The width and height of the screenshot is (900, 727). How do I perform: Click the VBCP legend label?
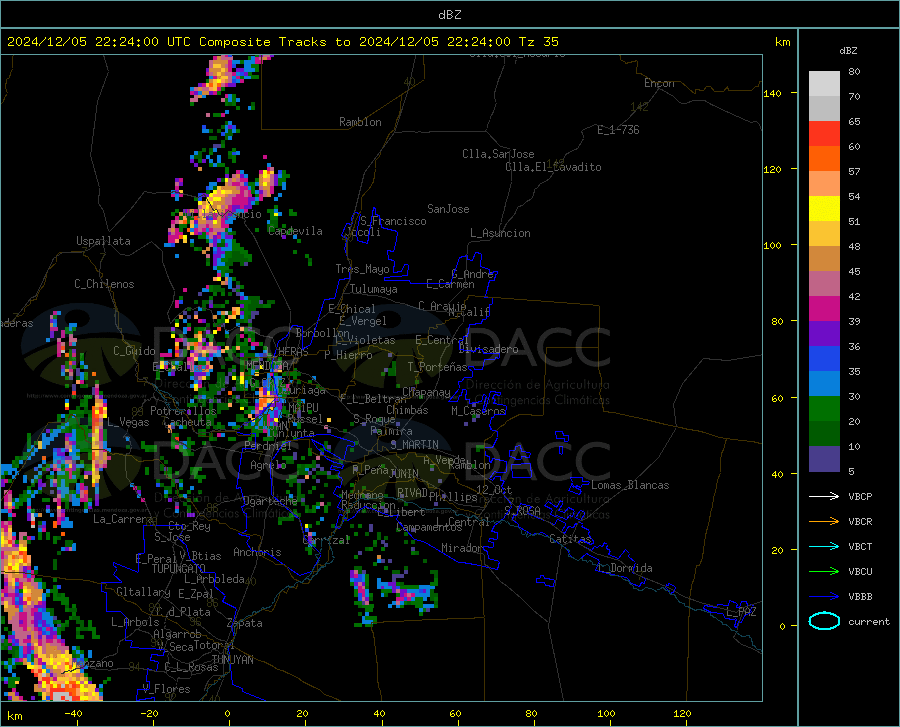click(860, 496)
